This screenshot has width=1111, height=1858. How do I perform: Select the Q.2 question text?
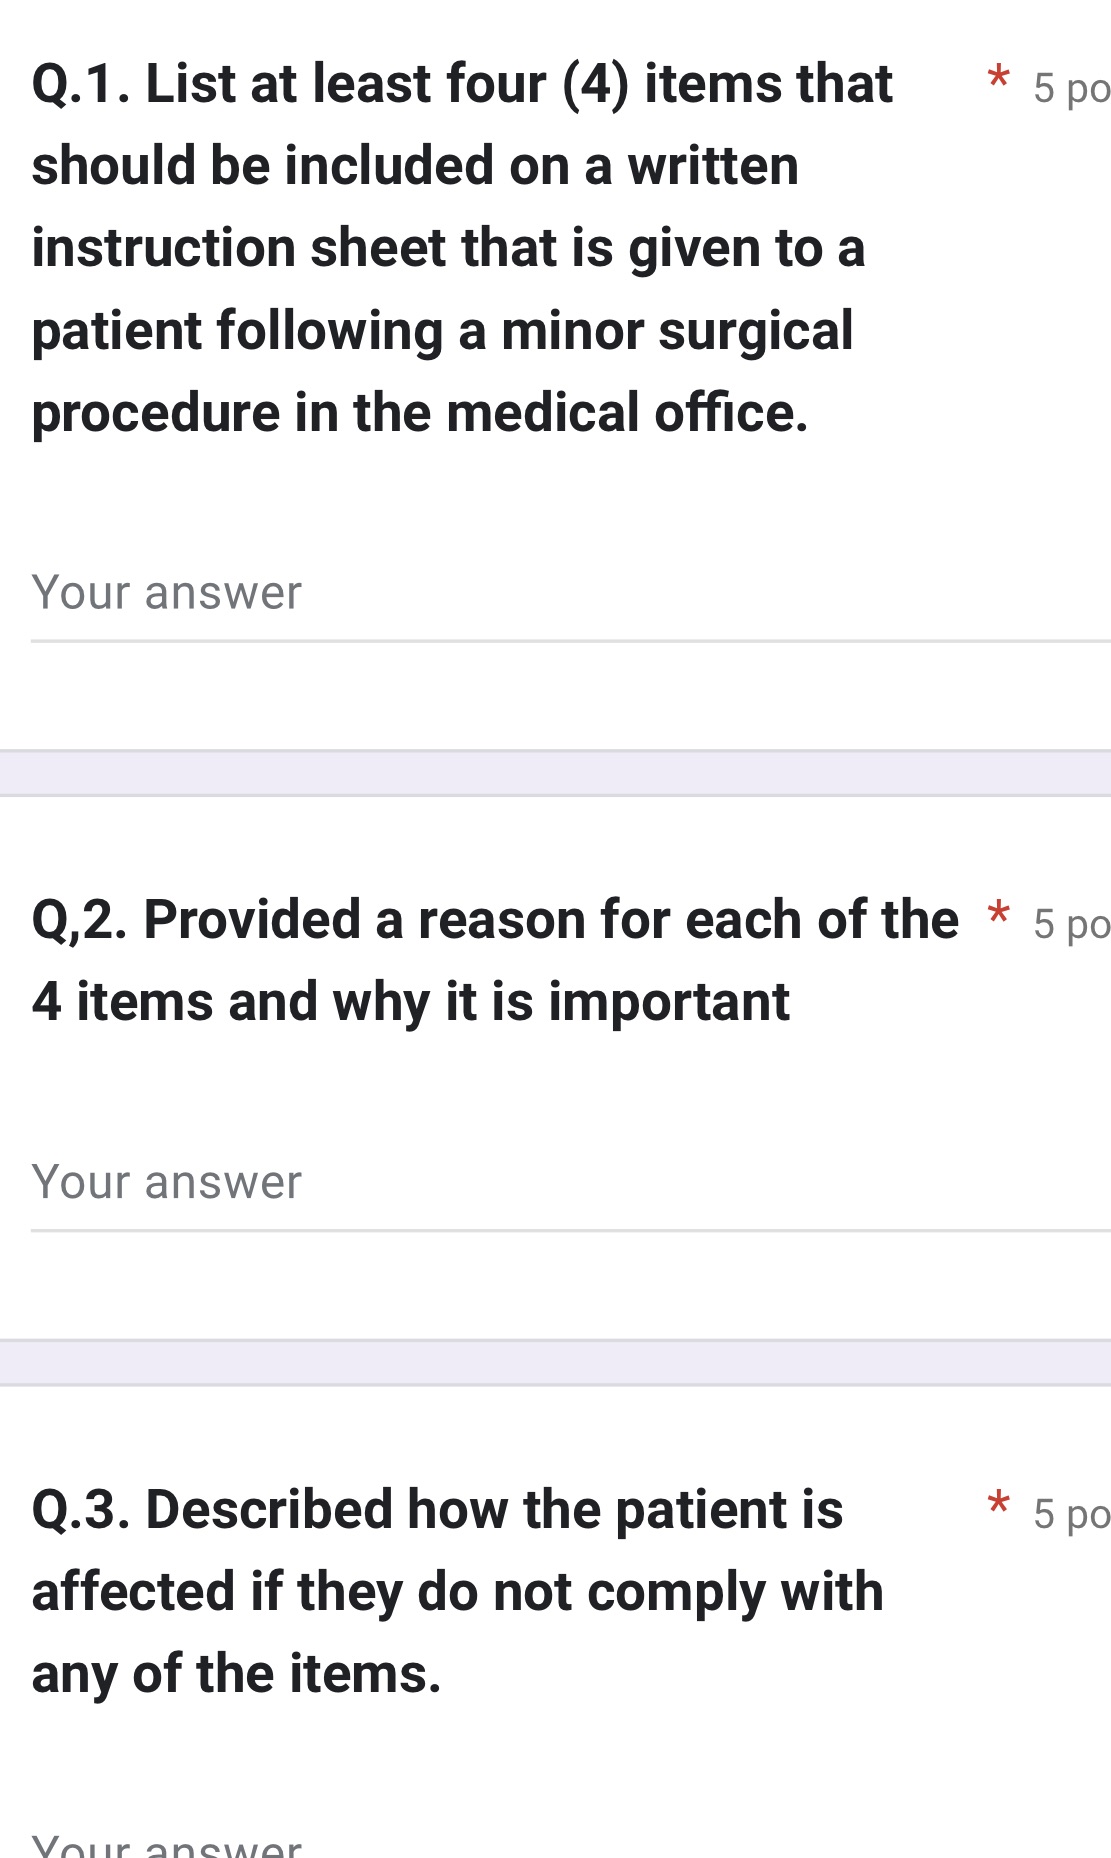pos(490,960)
